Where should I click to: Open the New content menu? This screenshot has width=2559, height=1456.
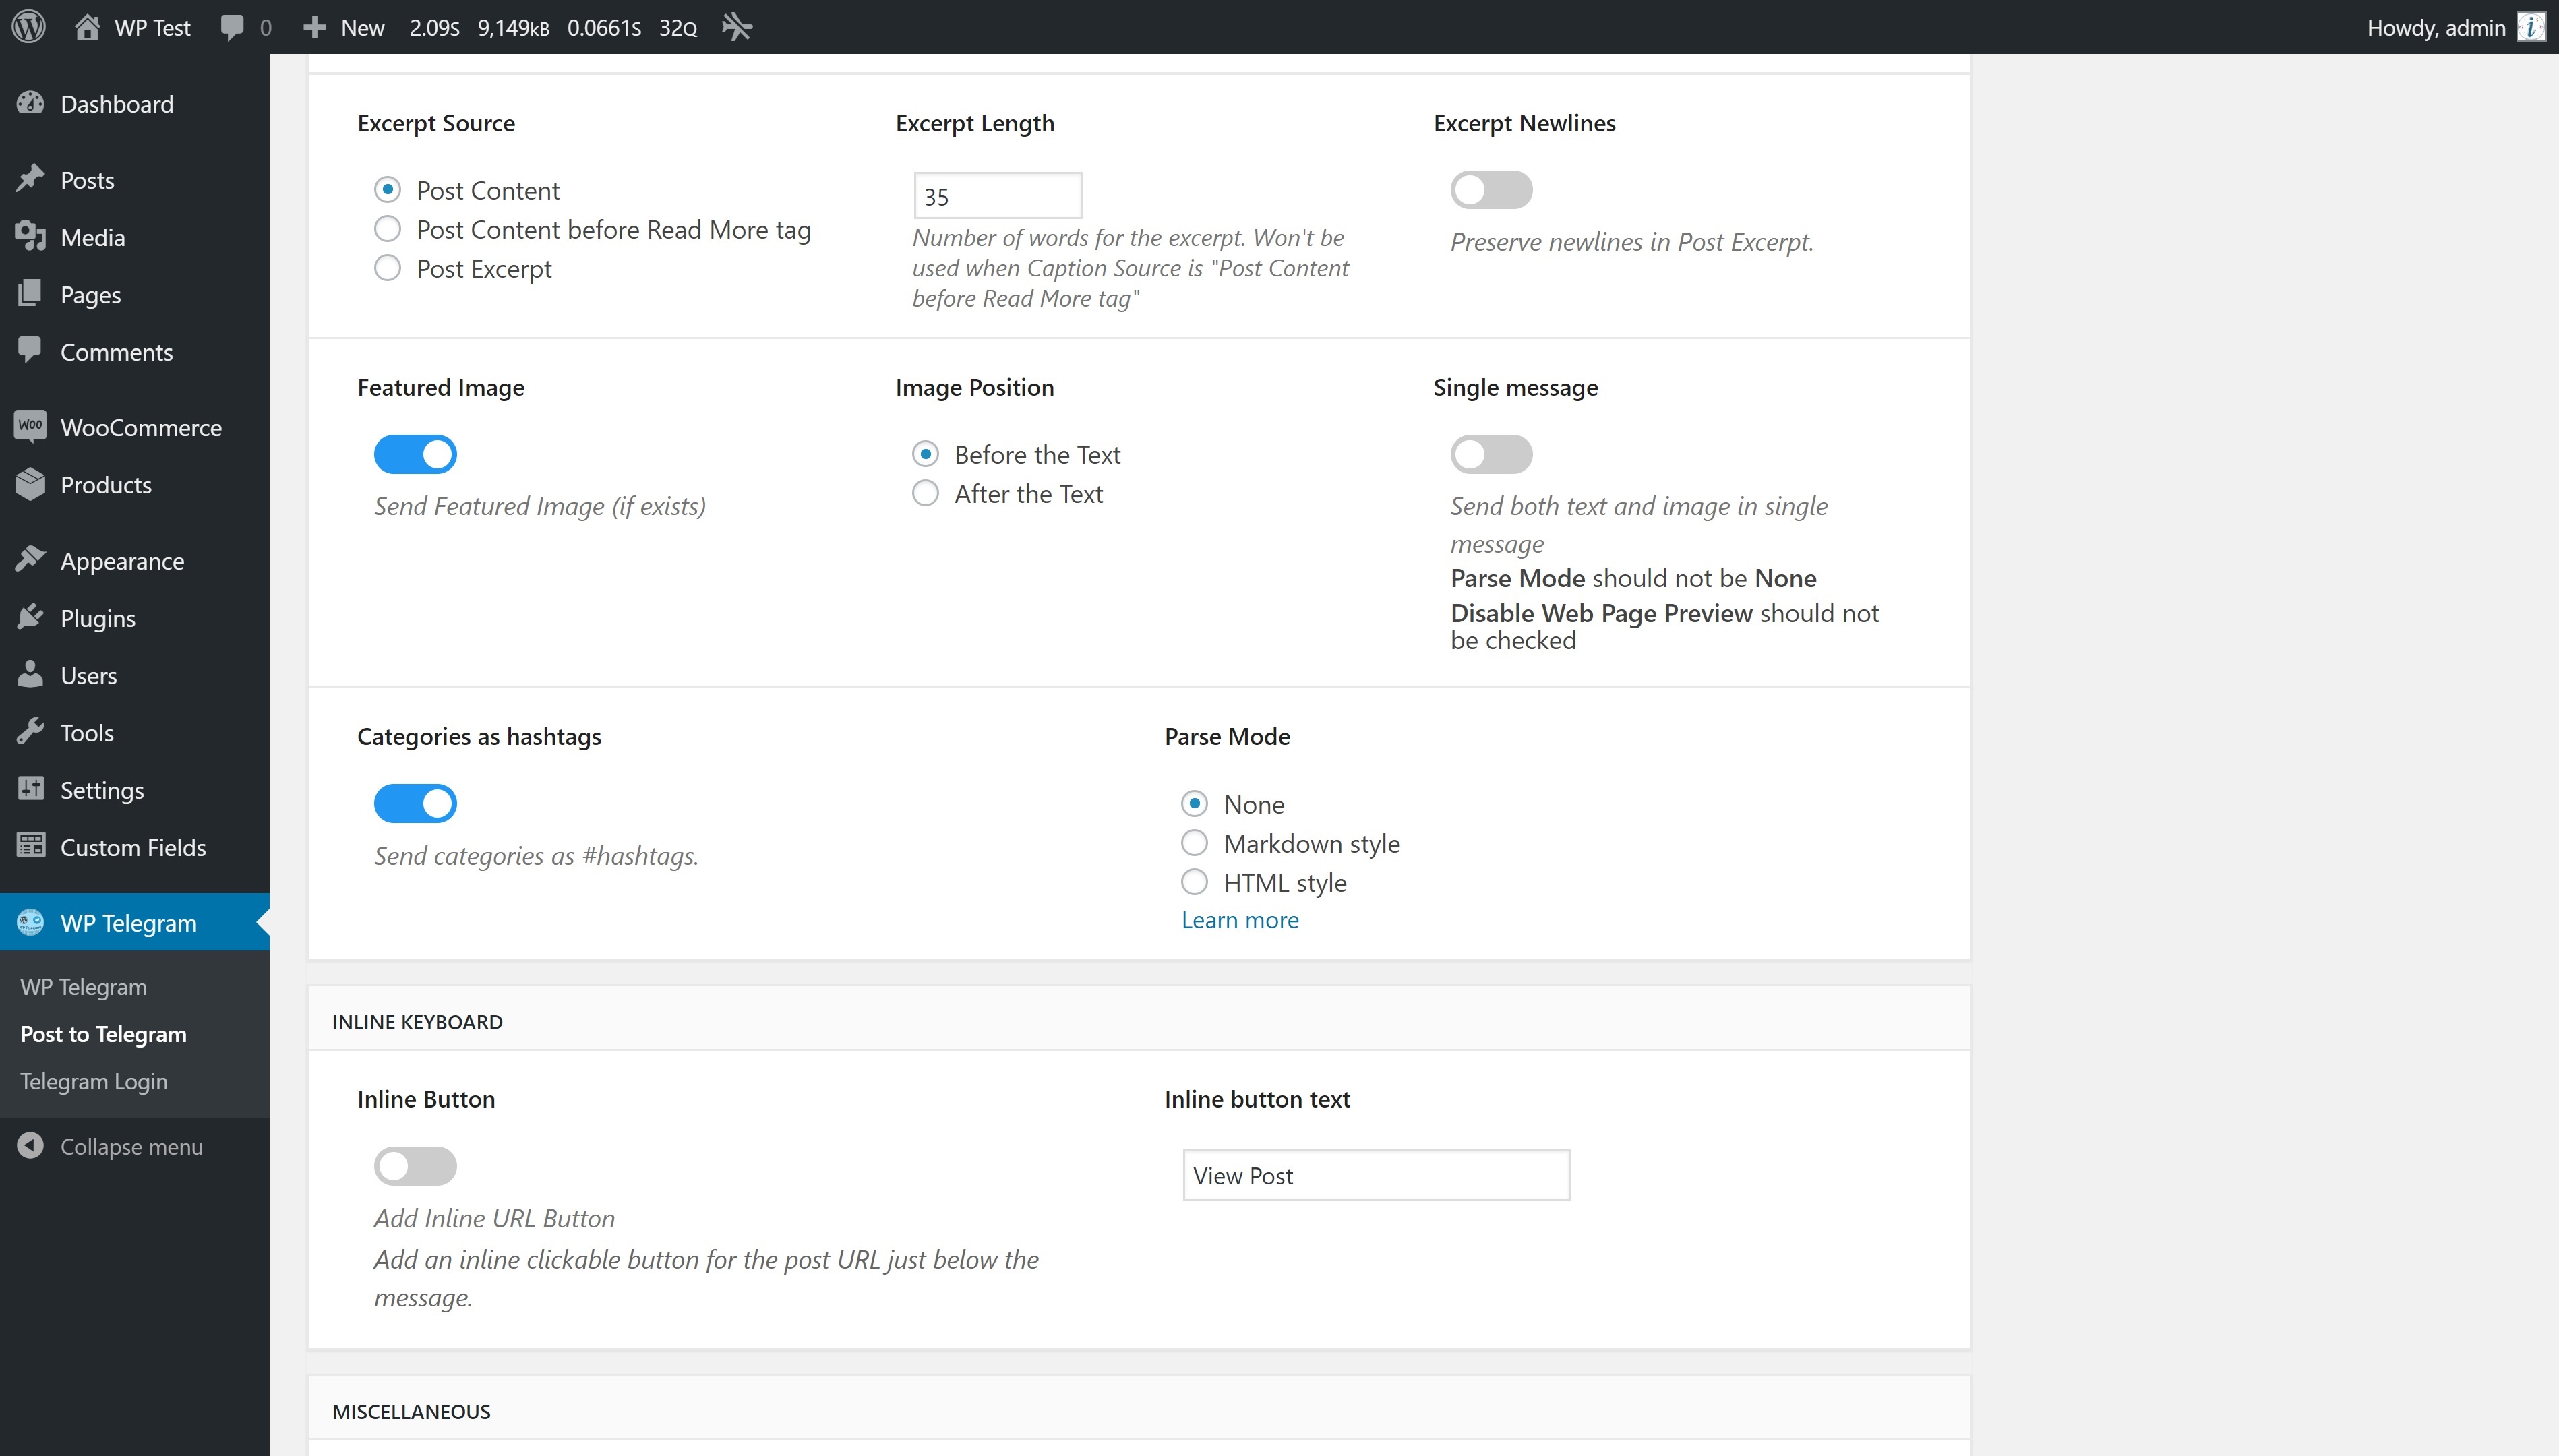344,27
